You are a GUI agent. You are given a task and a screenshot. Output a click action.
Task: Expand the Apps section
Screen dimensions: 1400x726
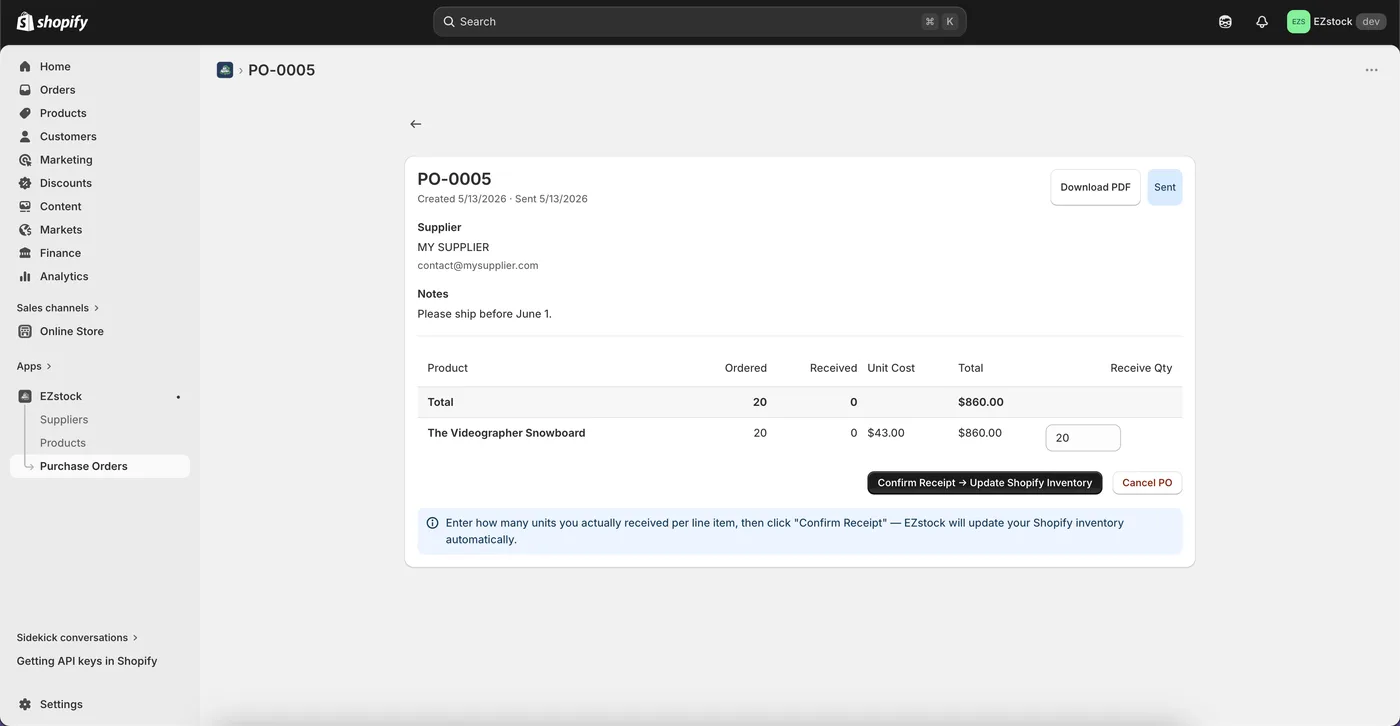pos(34,366)
